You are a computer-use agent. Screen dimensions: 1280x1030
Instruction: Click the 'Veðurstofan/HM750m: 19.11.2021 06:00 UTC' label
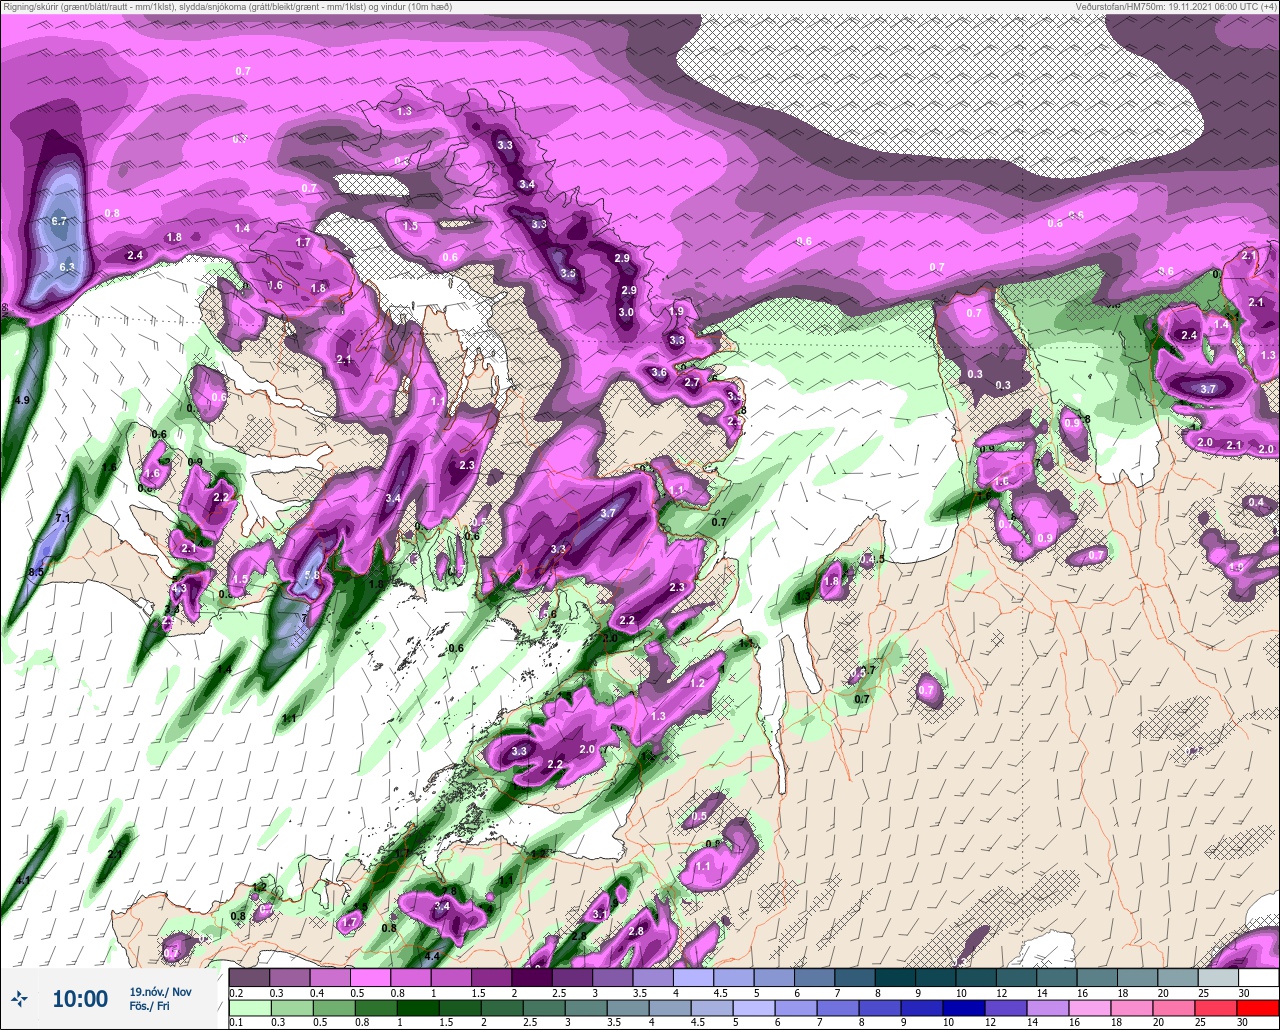(1166, 6)
